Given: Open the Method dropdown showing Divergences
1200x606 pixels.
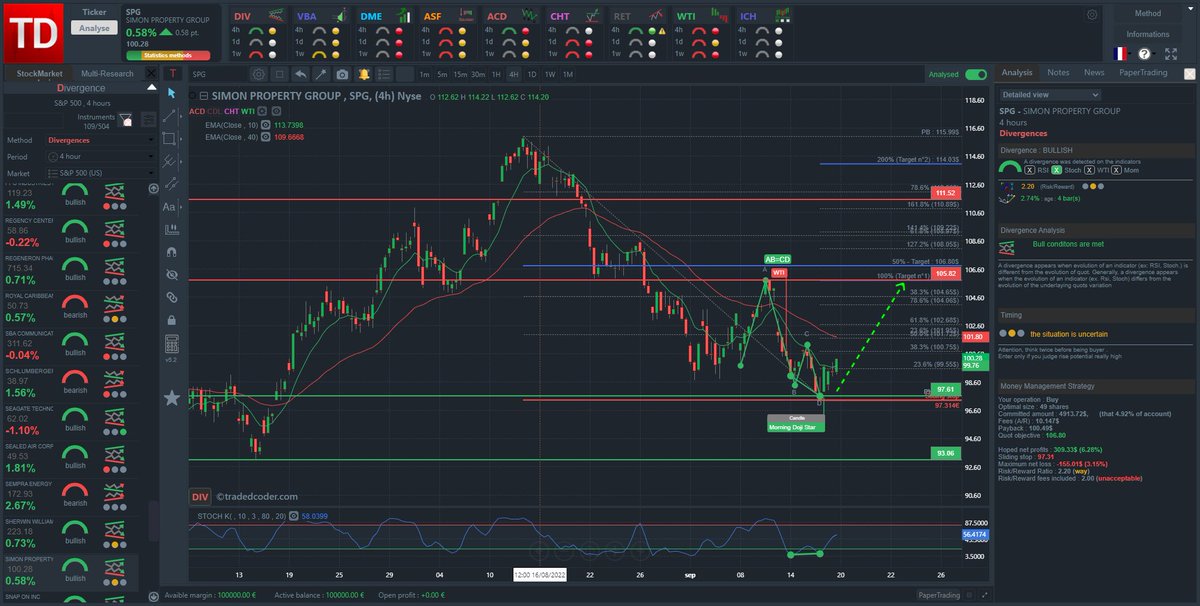Looking at the screenshot, I should pos(101,141).
